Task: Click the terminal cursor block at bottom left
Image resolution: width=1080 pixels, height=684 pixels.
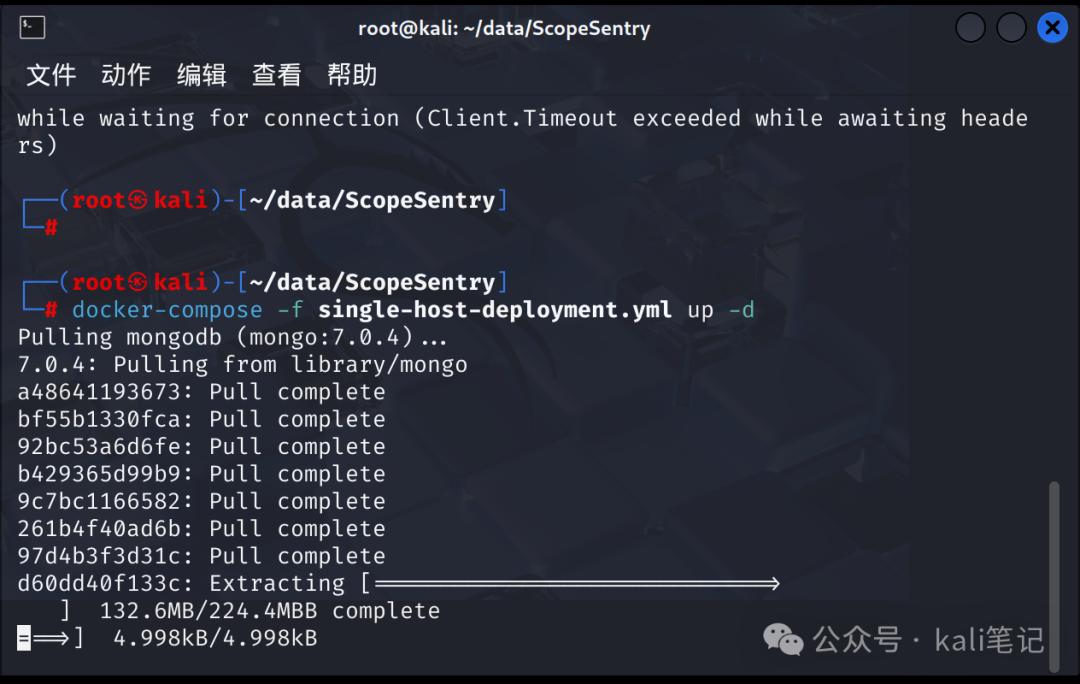Action: tap(24, 638)
